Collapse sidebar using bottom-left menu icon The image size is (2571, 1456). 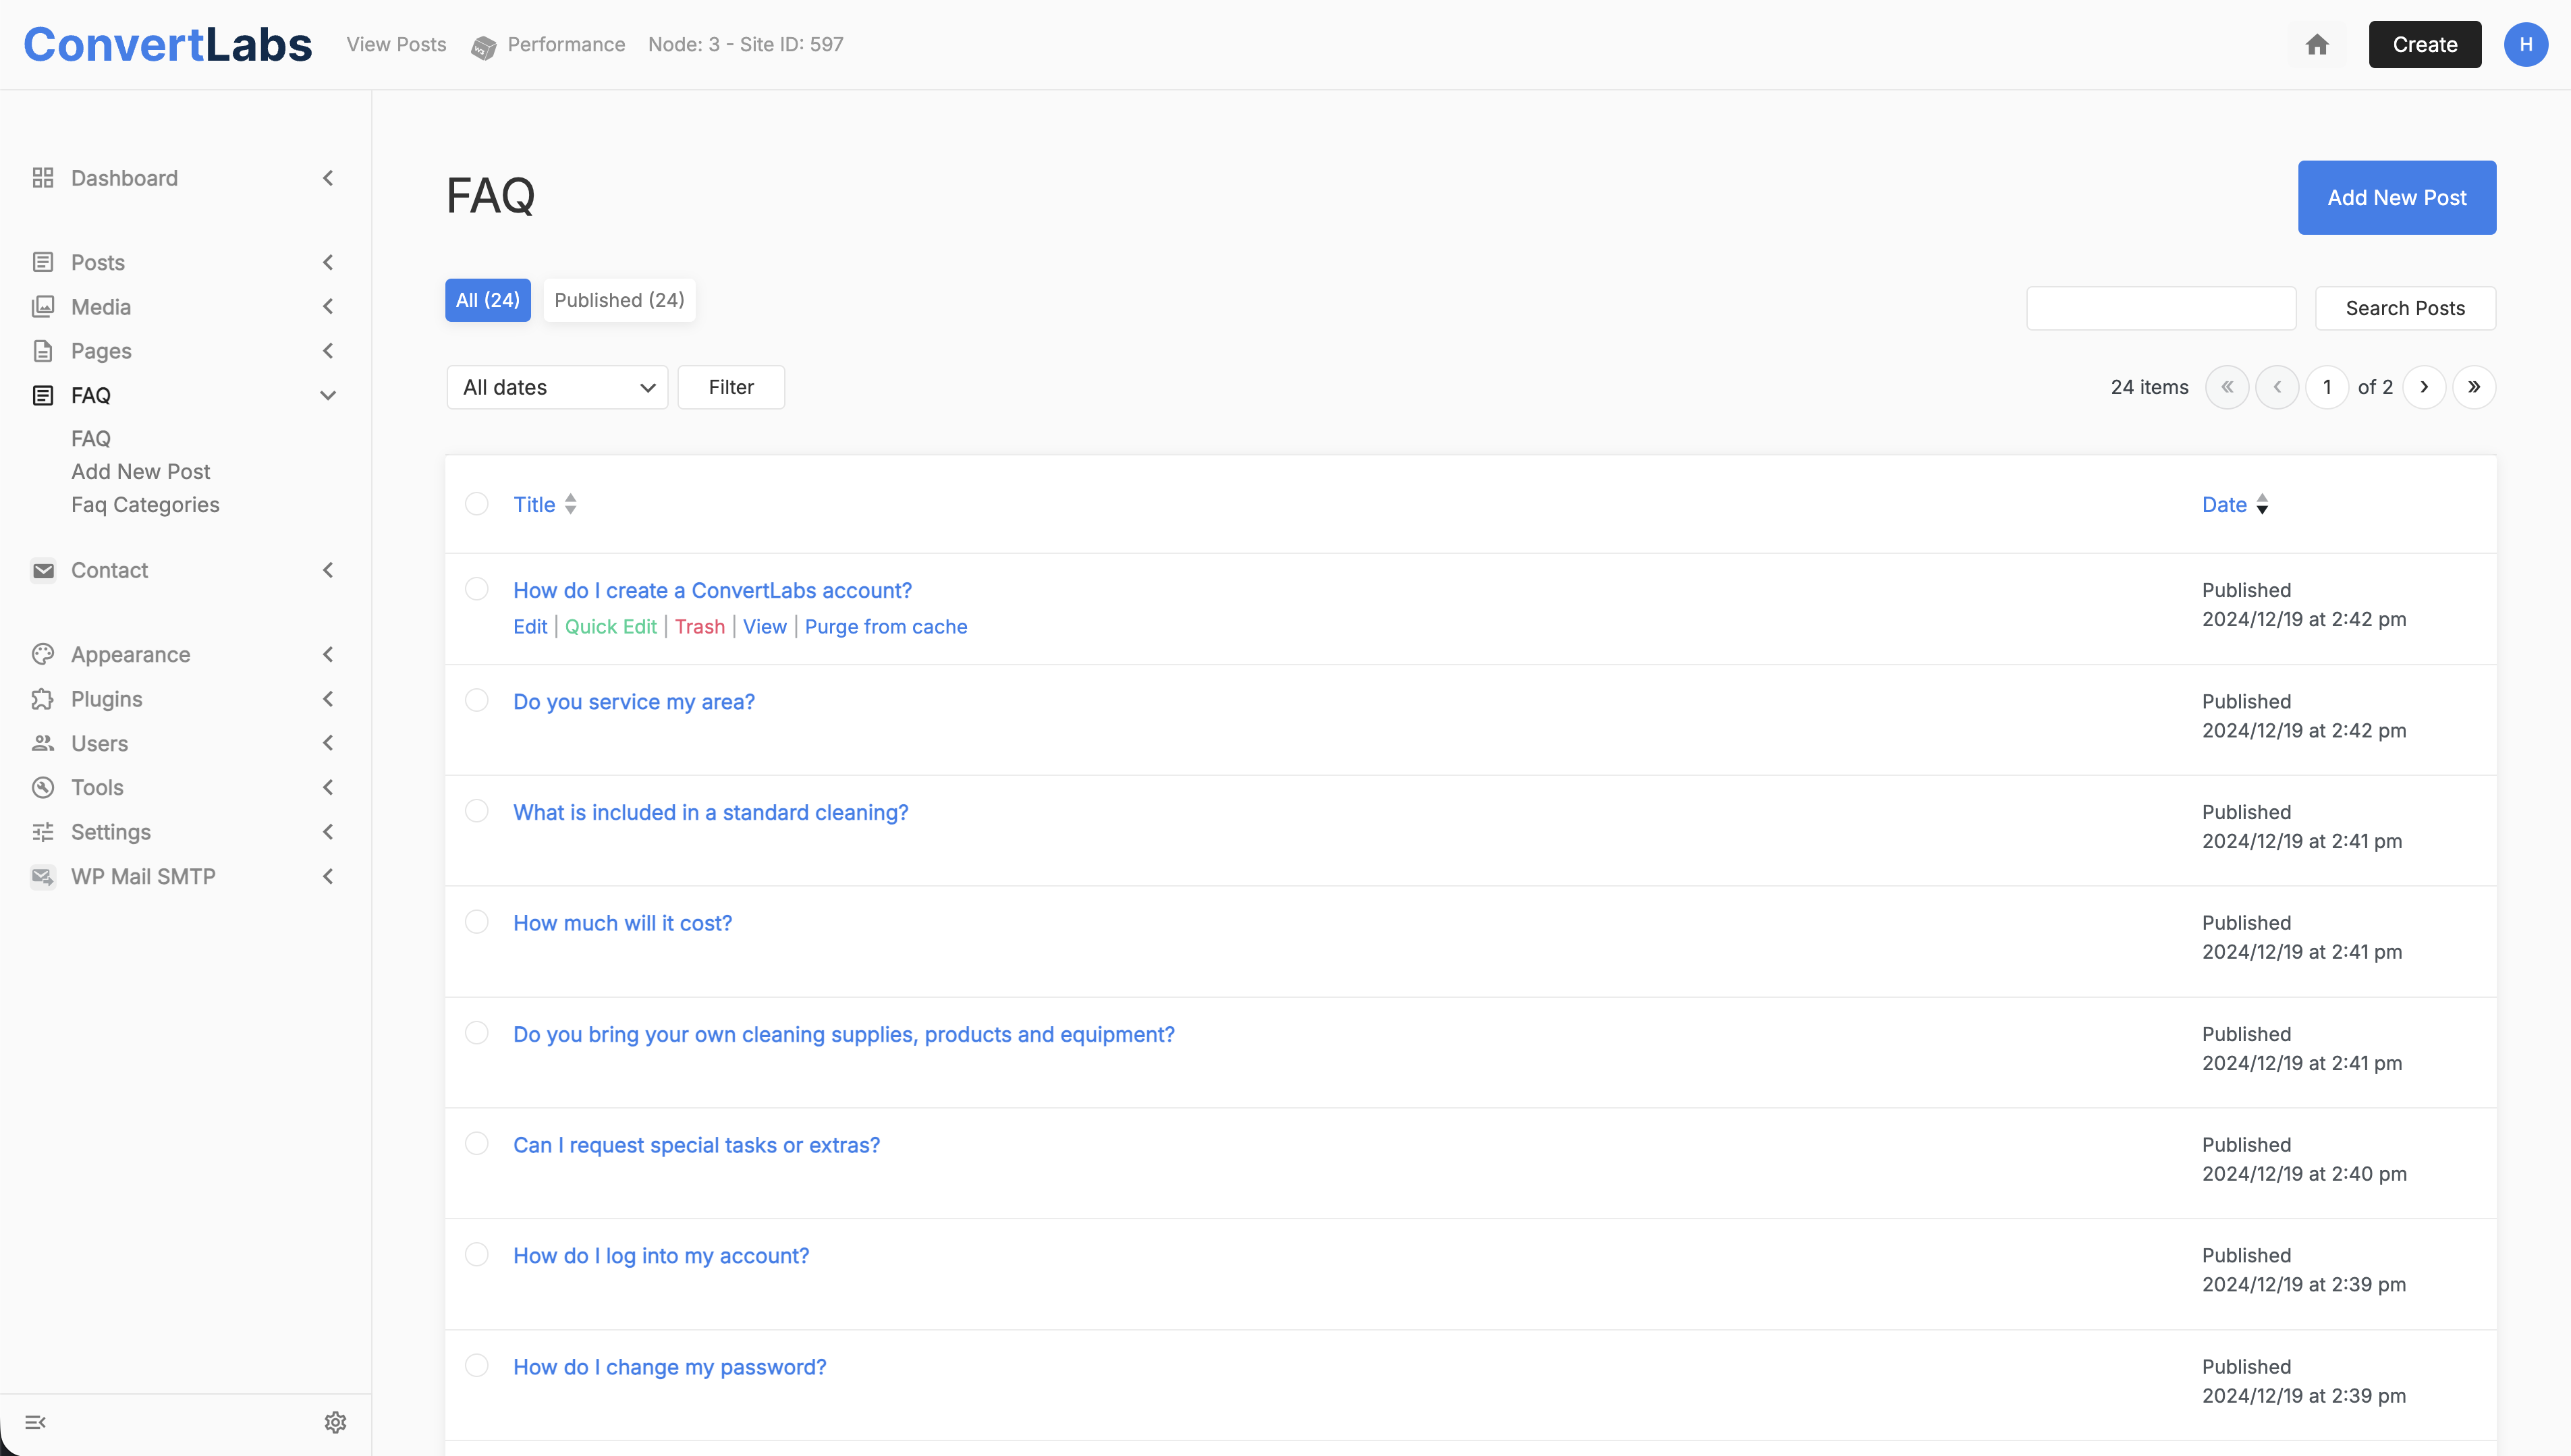coord(36,1422)
